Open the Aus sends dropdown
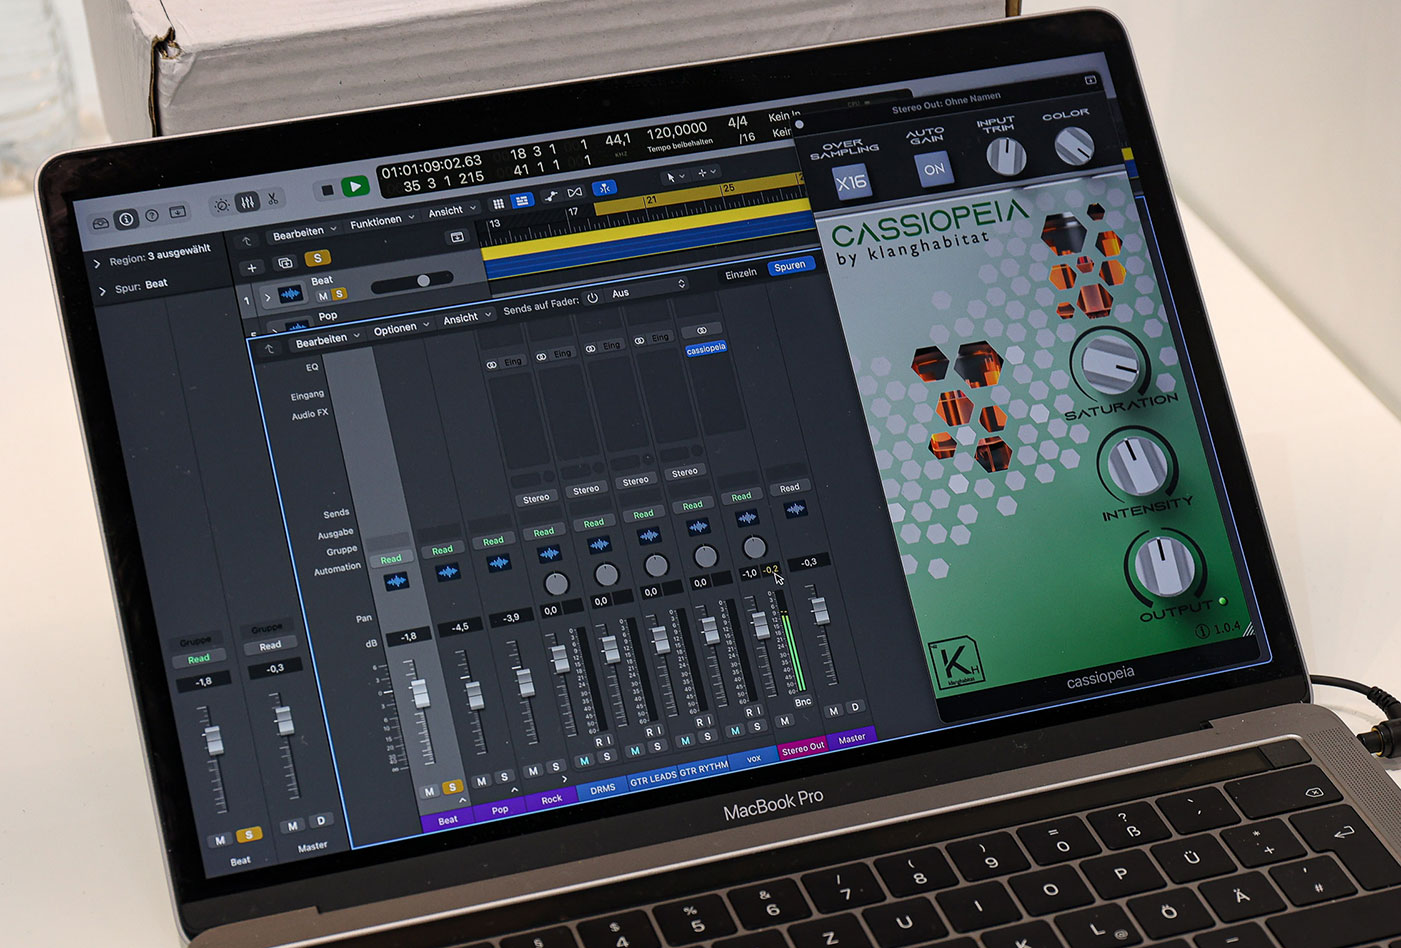Screen dimensions: 1401x948 pyautogui.click(x=648, y=290)
